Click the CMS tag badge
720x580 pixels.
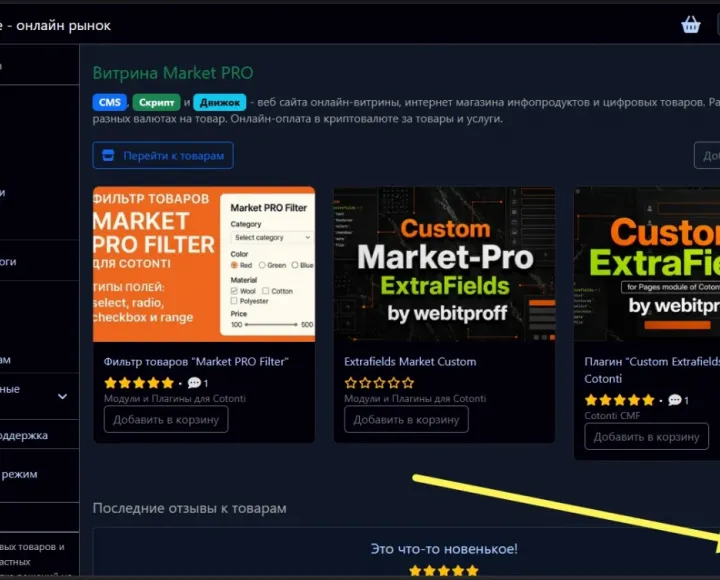point(110,102)
